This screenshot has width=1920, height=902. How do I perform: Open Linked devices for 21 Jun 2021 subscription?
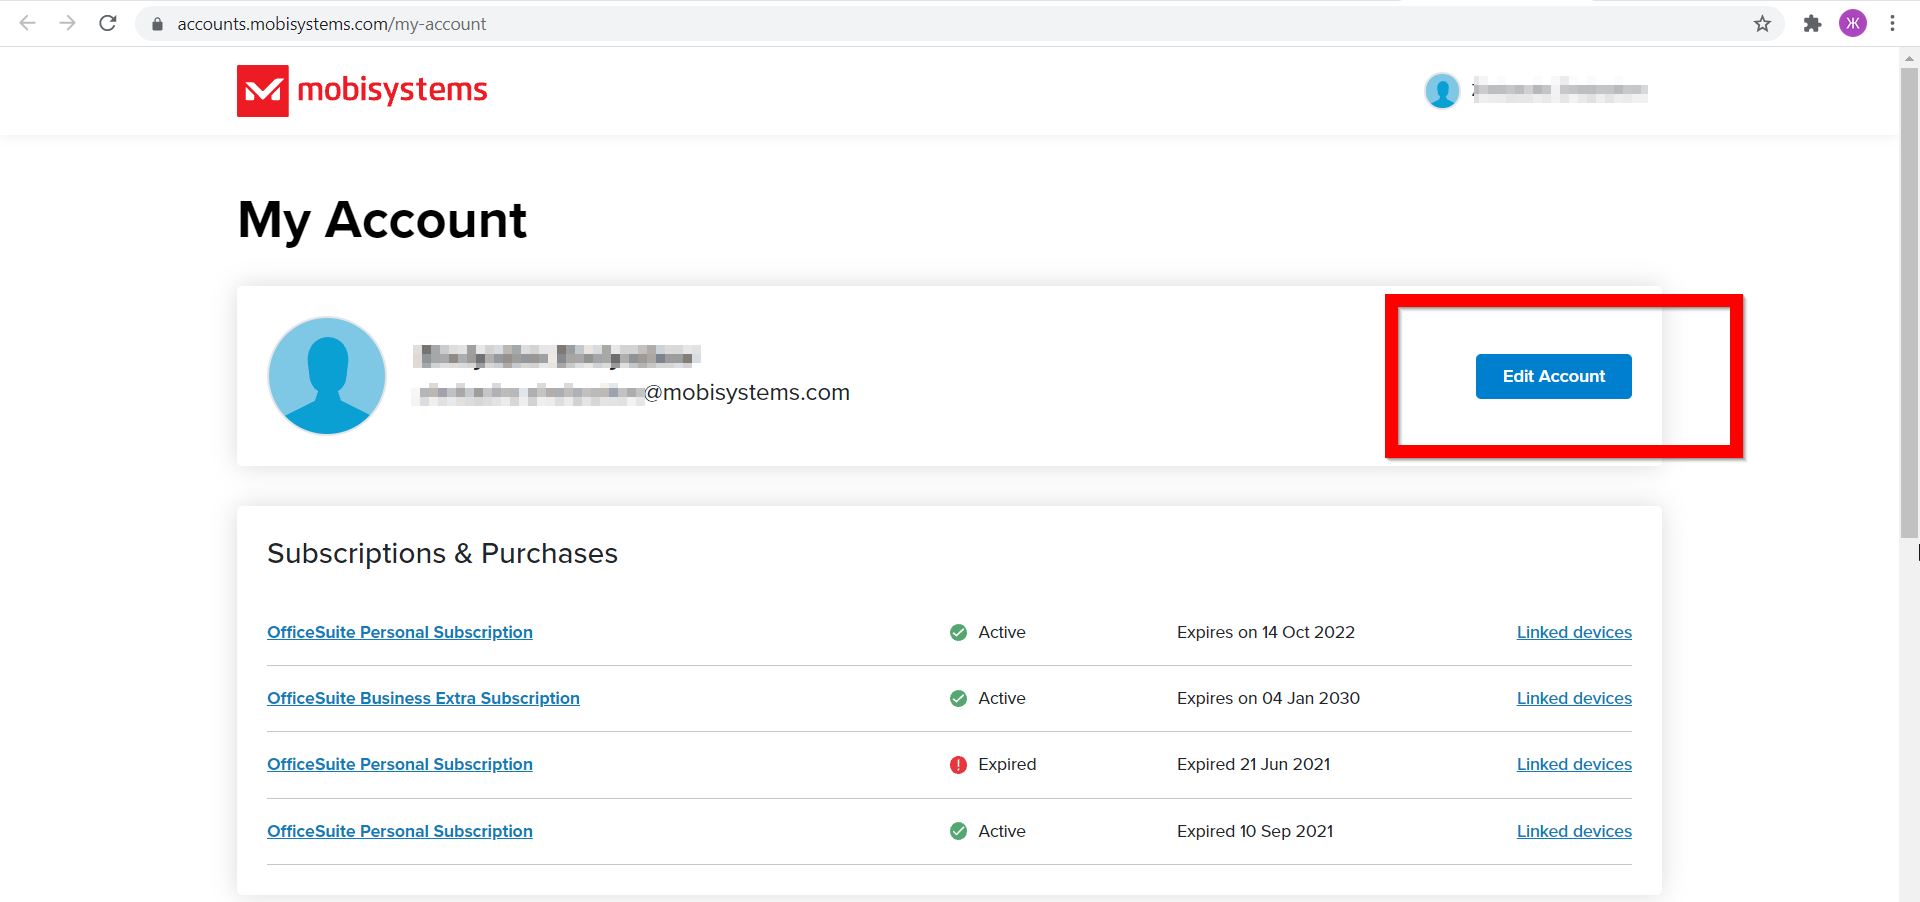1574,764
